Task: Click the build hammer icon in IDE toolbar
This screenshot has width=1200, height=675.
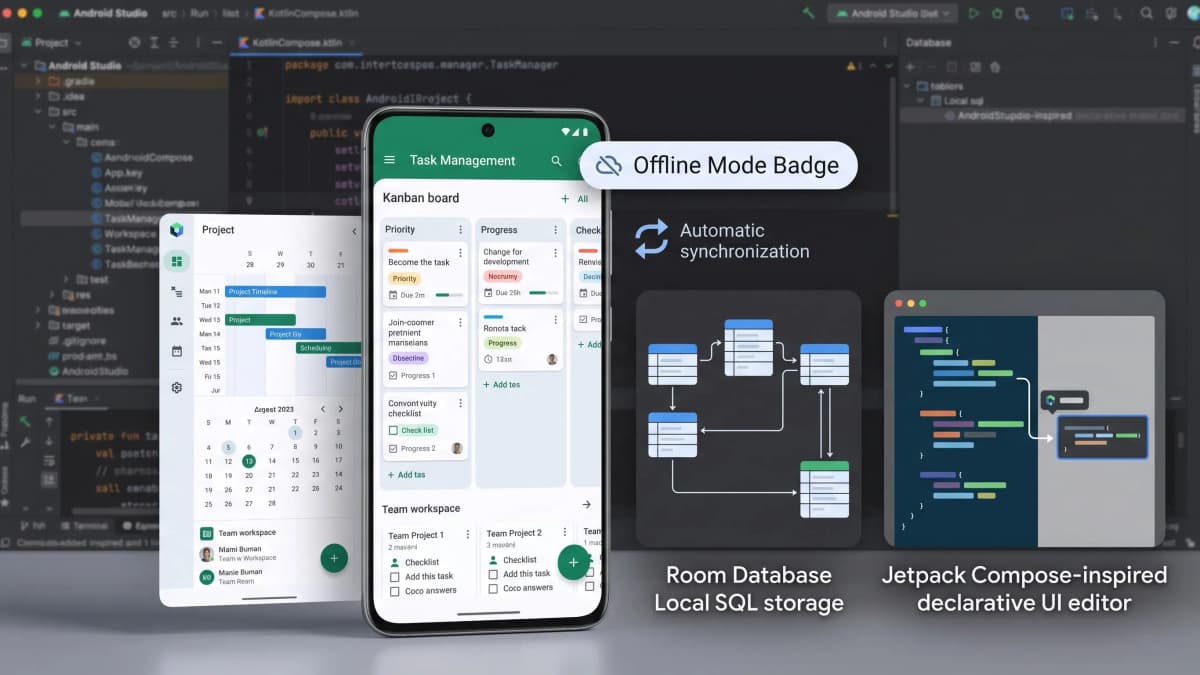Action: (808, 13)
